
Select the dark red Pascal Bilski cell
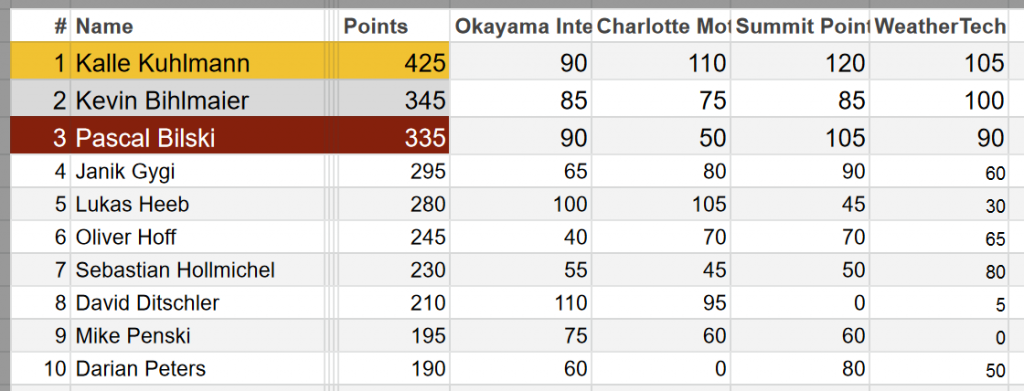[x=197, y=136]
